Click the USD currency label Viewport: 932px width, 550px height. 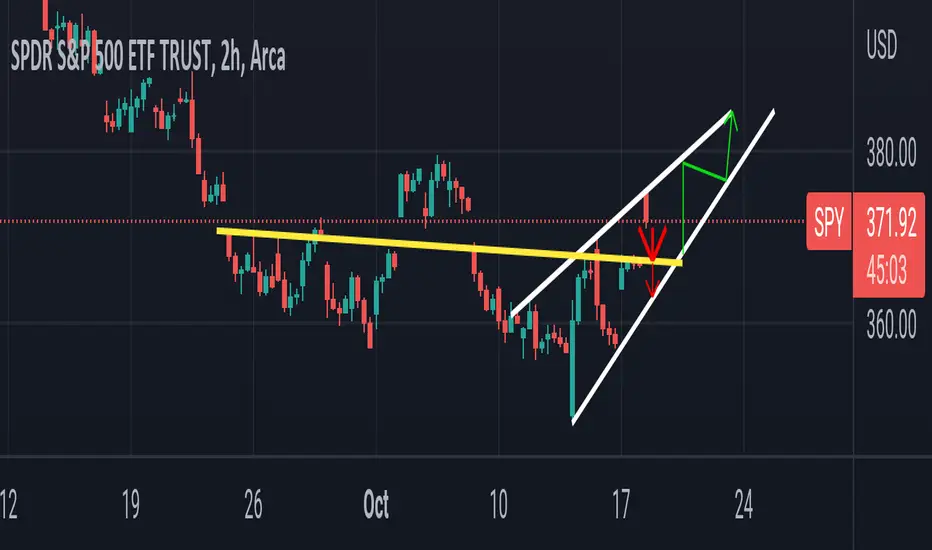click(x=881, y=46)
